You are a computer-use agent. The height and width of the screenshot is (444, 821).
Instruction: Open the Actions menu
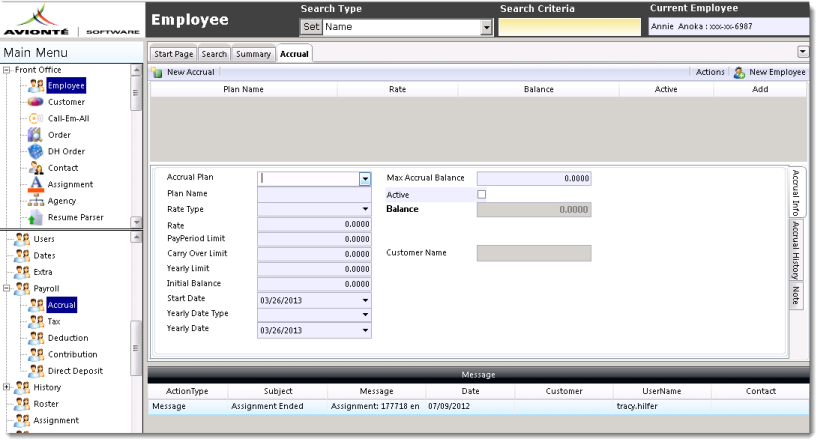click(x=709, y=72)
